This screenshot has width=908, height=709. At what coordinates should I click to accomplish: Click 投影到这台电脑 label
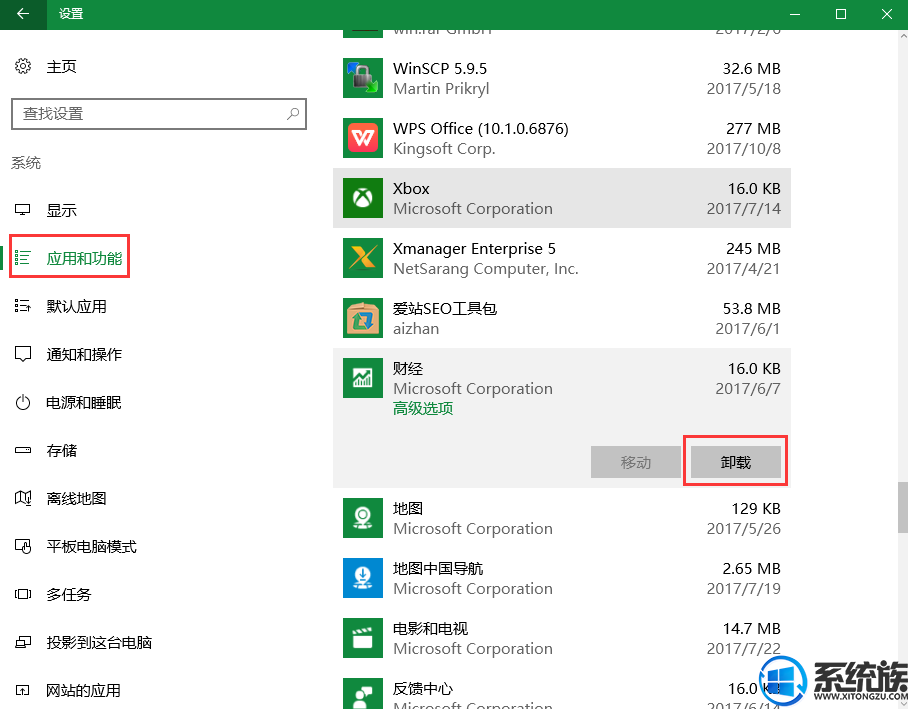coord(99,643)
